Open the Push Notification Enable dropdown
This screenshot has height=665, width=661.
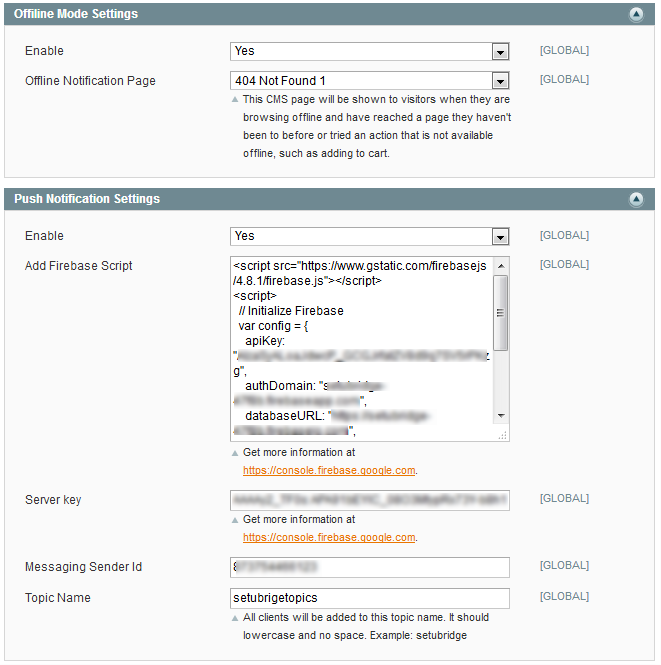(370, 237)
